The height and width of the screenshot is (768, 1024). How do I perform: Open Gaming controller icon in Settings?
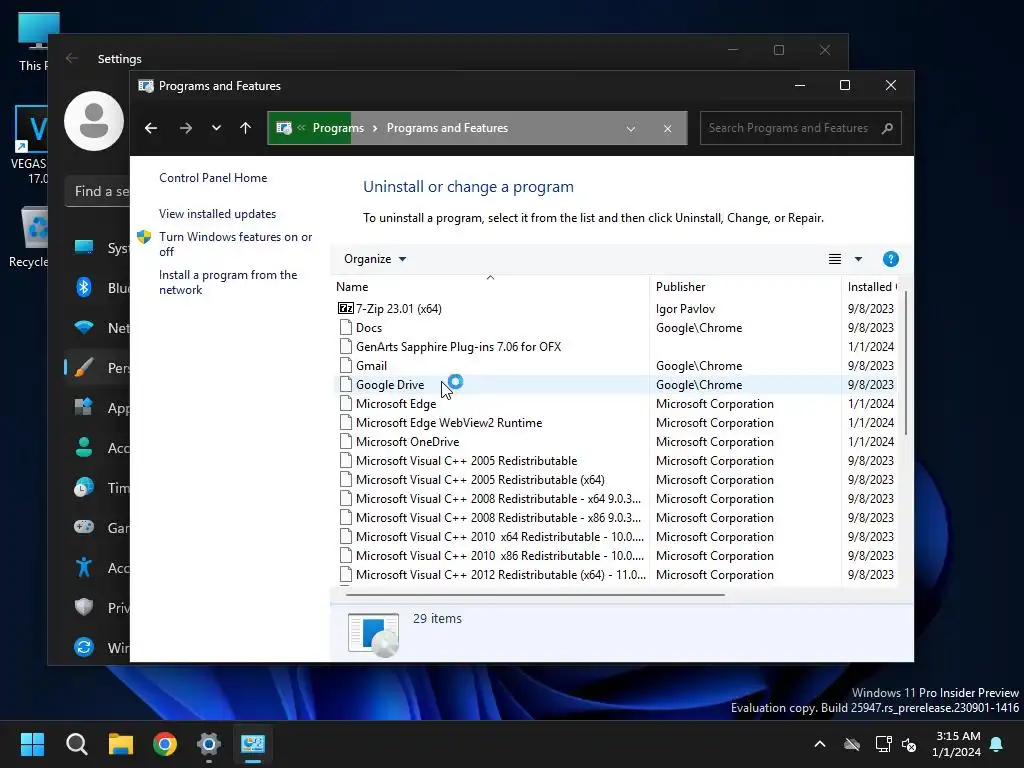coord(84,527)
